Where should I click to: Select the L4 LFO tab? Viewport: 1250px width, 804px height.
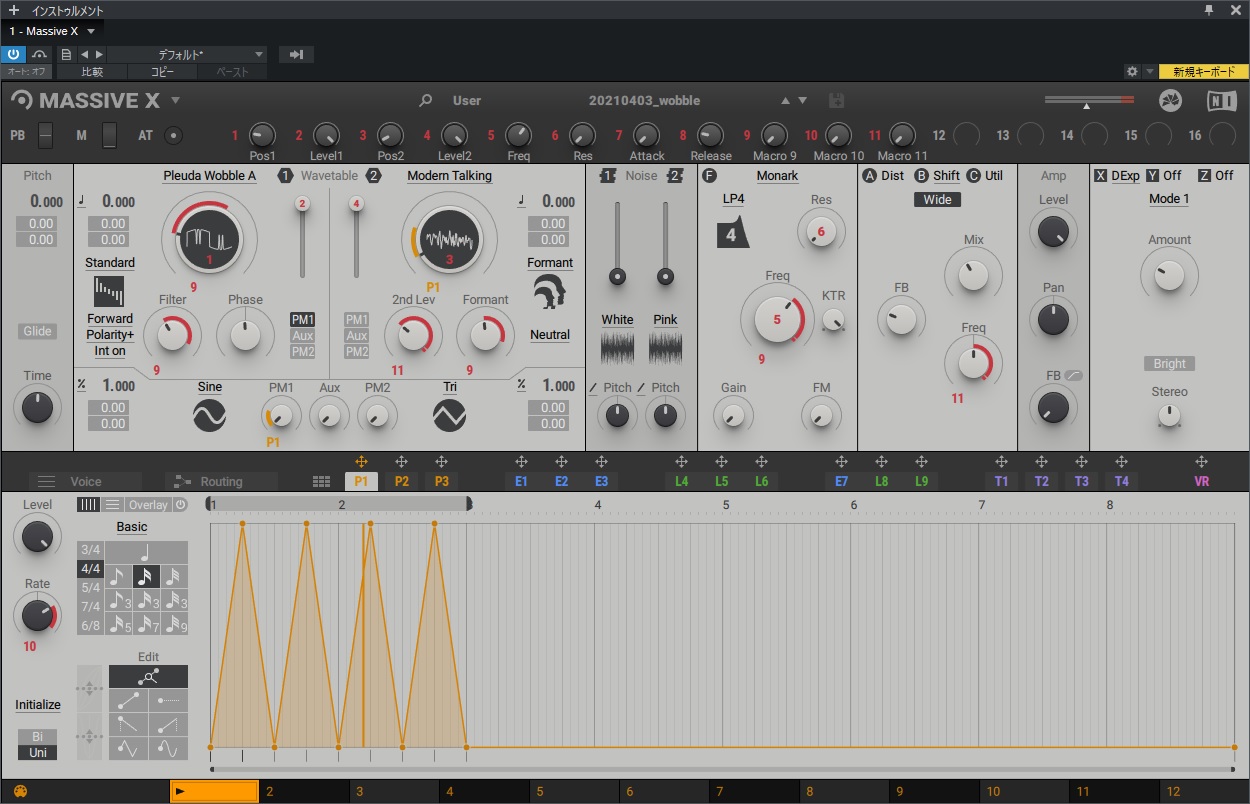[681, 481]
